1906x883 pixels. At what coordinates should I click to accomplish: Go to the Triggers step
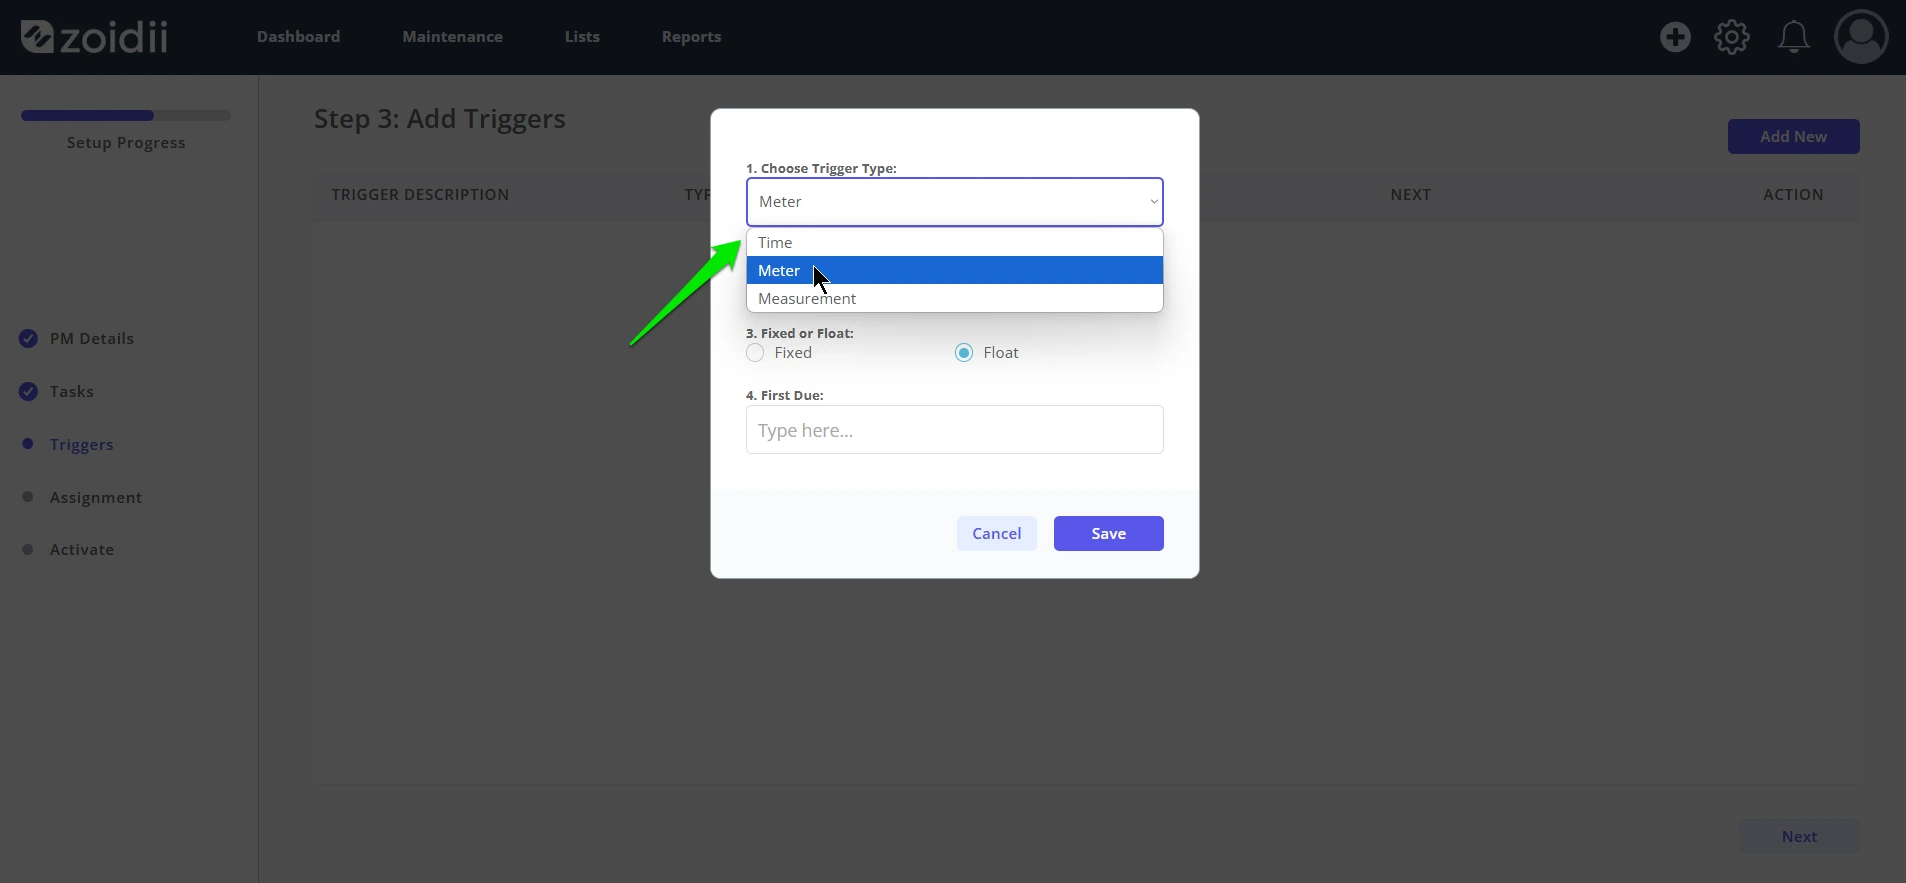(82, 445)
